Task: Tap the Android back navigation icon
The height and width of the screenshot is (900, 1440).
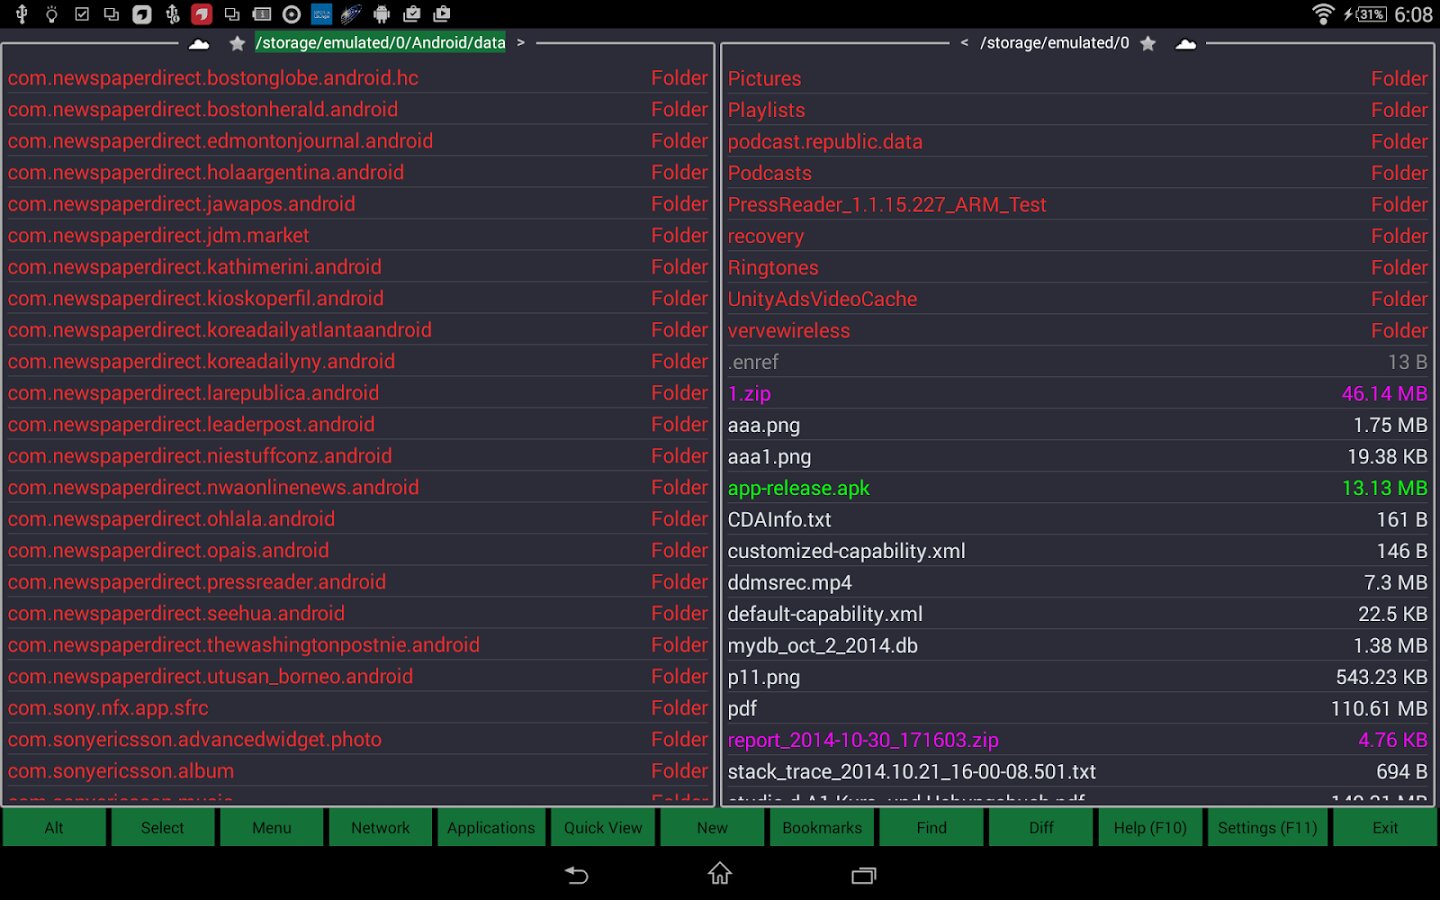Action: pyautogui.click(x=577, y=875)
